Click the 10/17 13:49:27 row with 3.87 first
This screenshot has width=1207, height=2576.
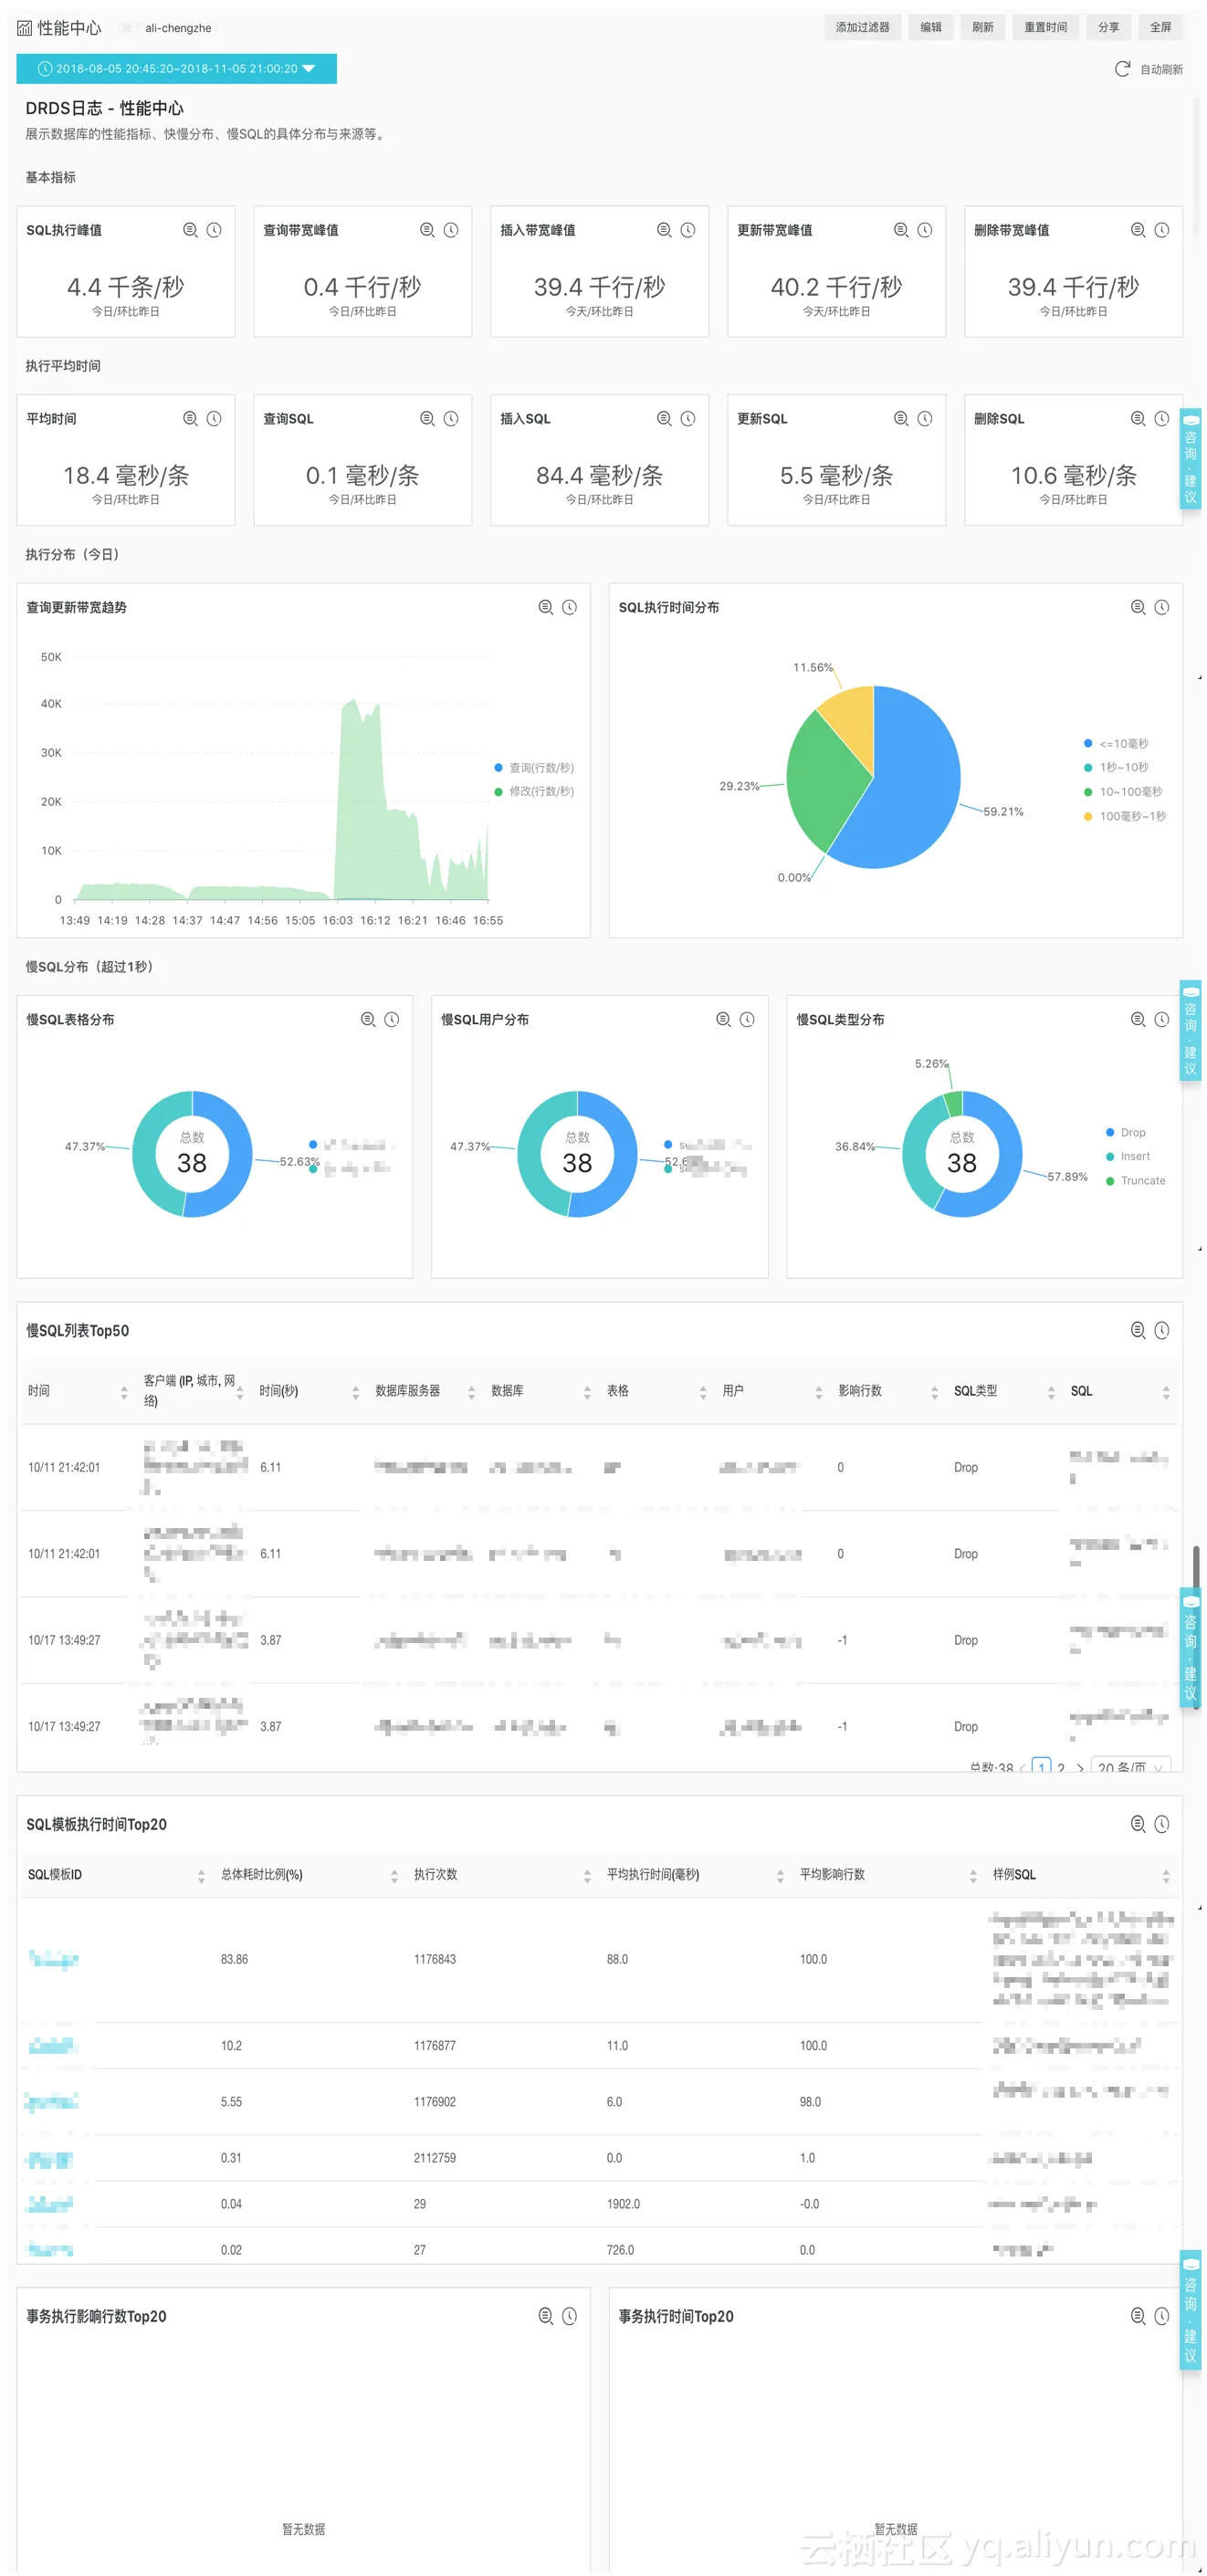598,1640
